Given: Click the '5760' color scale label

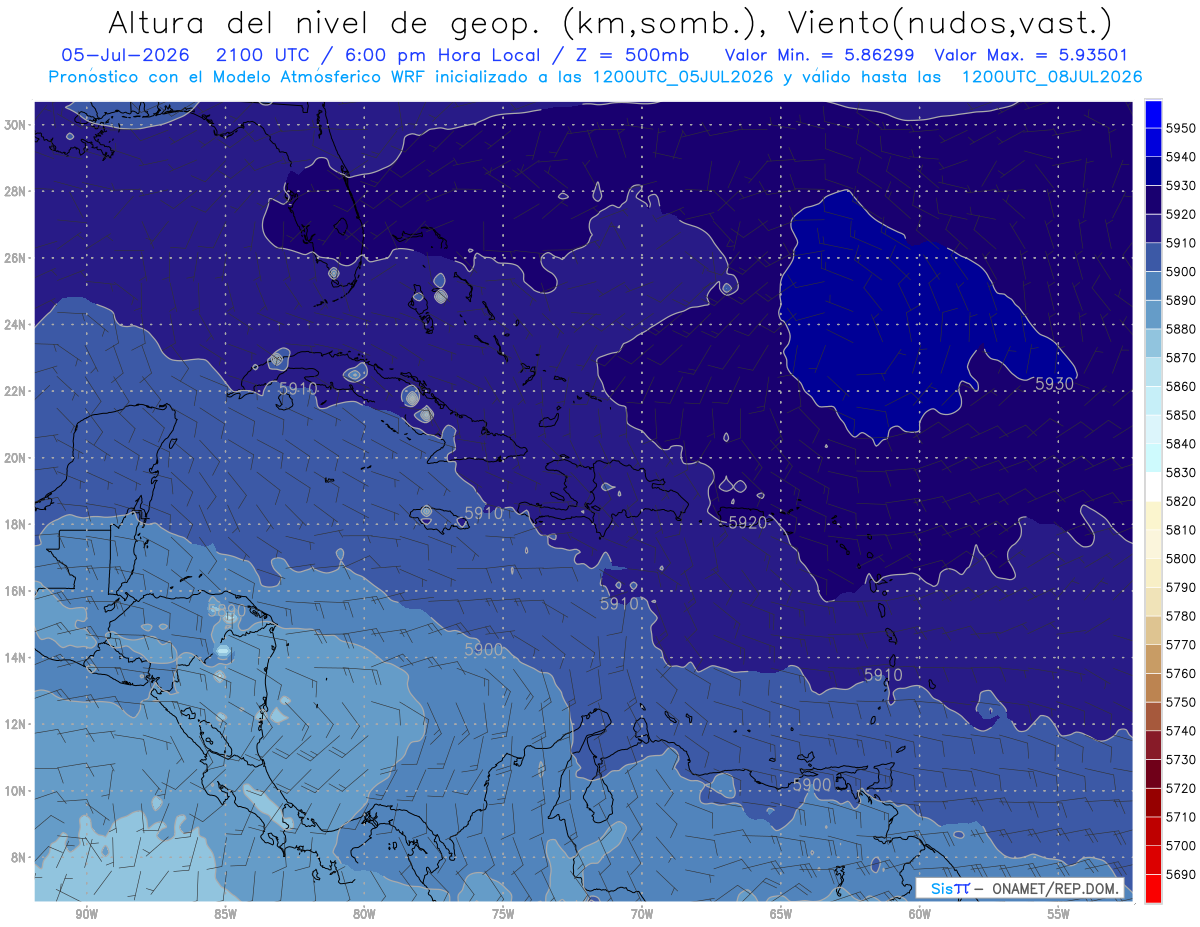Looking at the screenshot, I should [x=1181, y=674].
